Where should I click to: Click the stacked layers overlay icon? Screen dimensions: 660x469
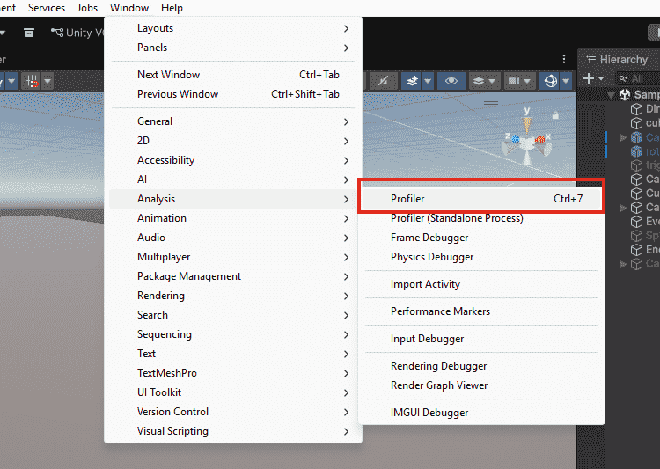tap(478, 80)
